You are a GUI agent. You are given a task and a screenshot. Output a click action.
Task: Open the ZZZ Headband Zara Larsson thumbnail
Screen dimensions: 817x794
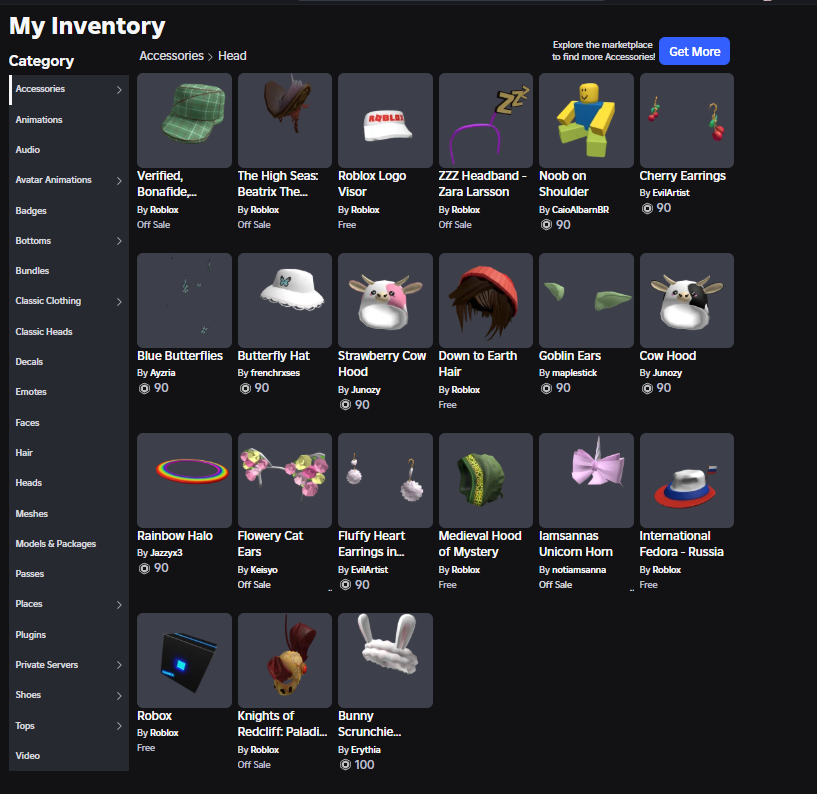486,120
